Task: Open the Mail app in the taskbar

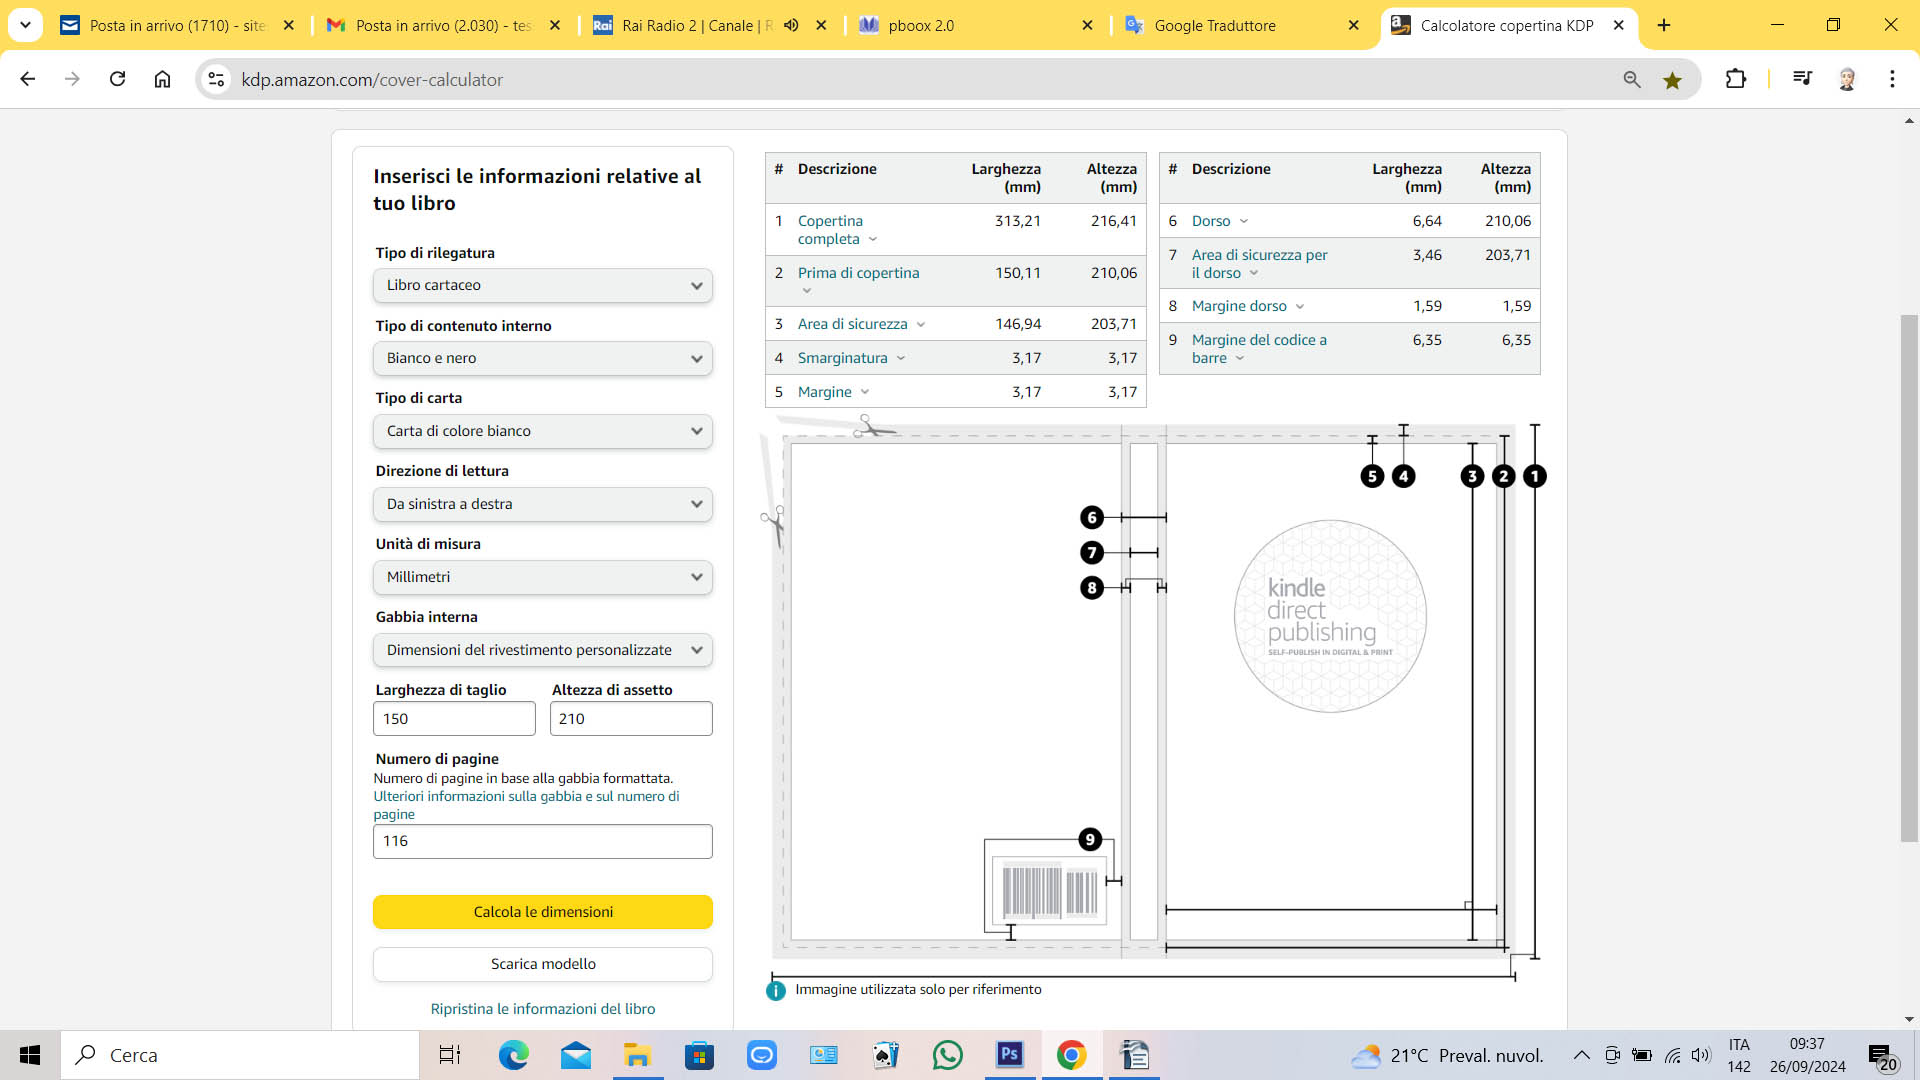Action: [x=575, y=1055]
